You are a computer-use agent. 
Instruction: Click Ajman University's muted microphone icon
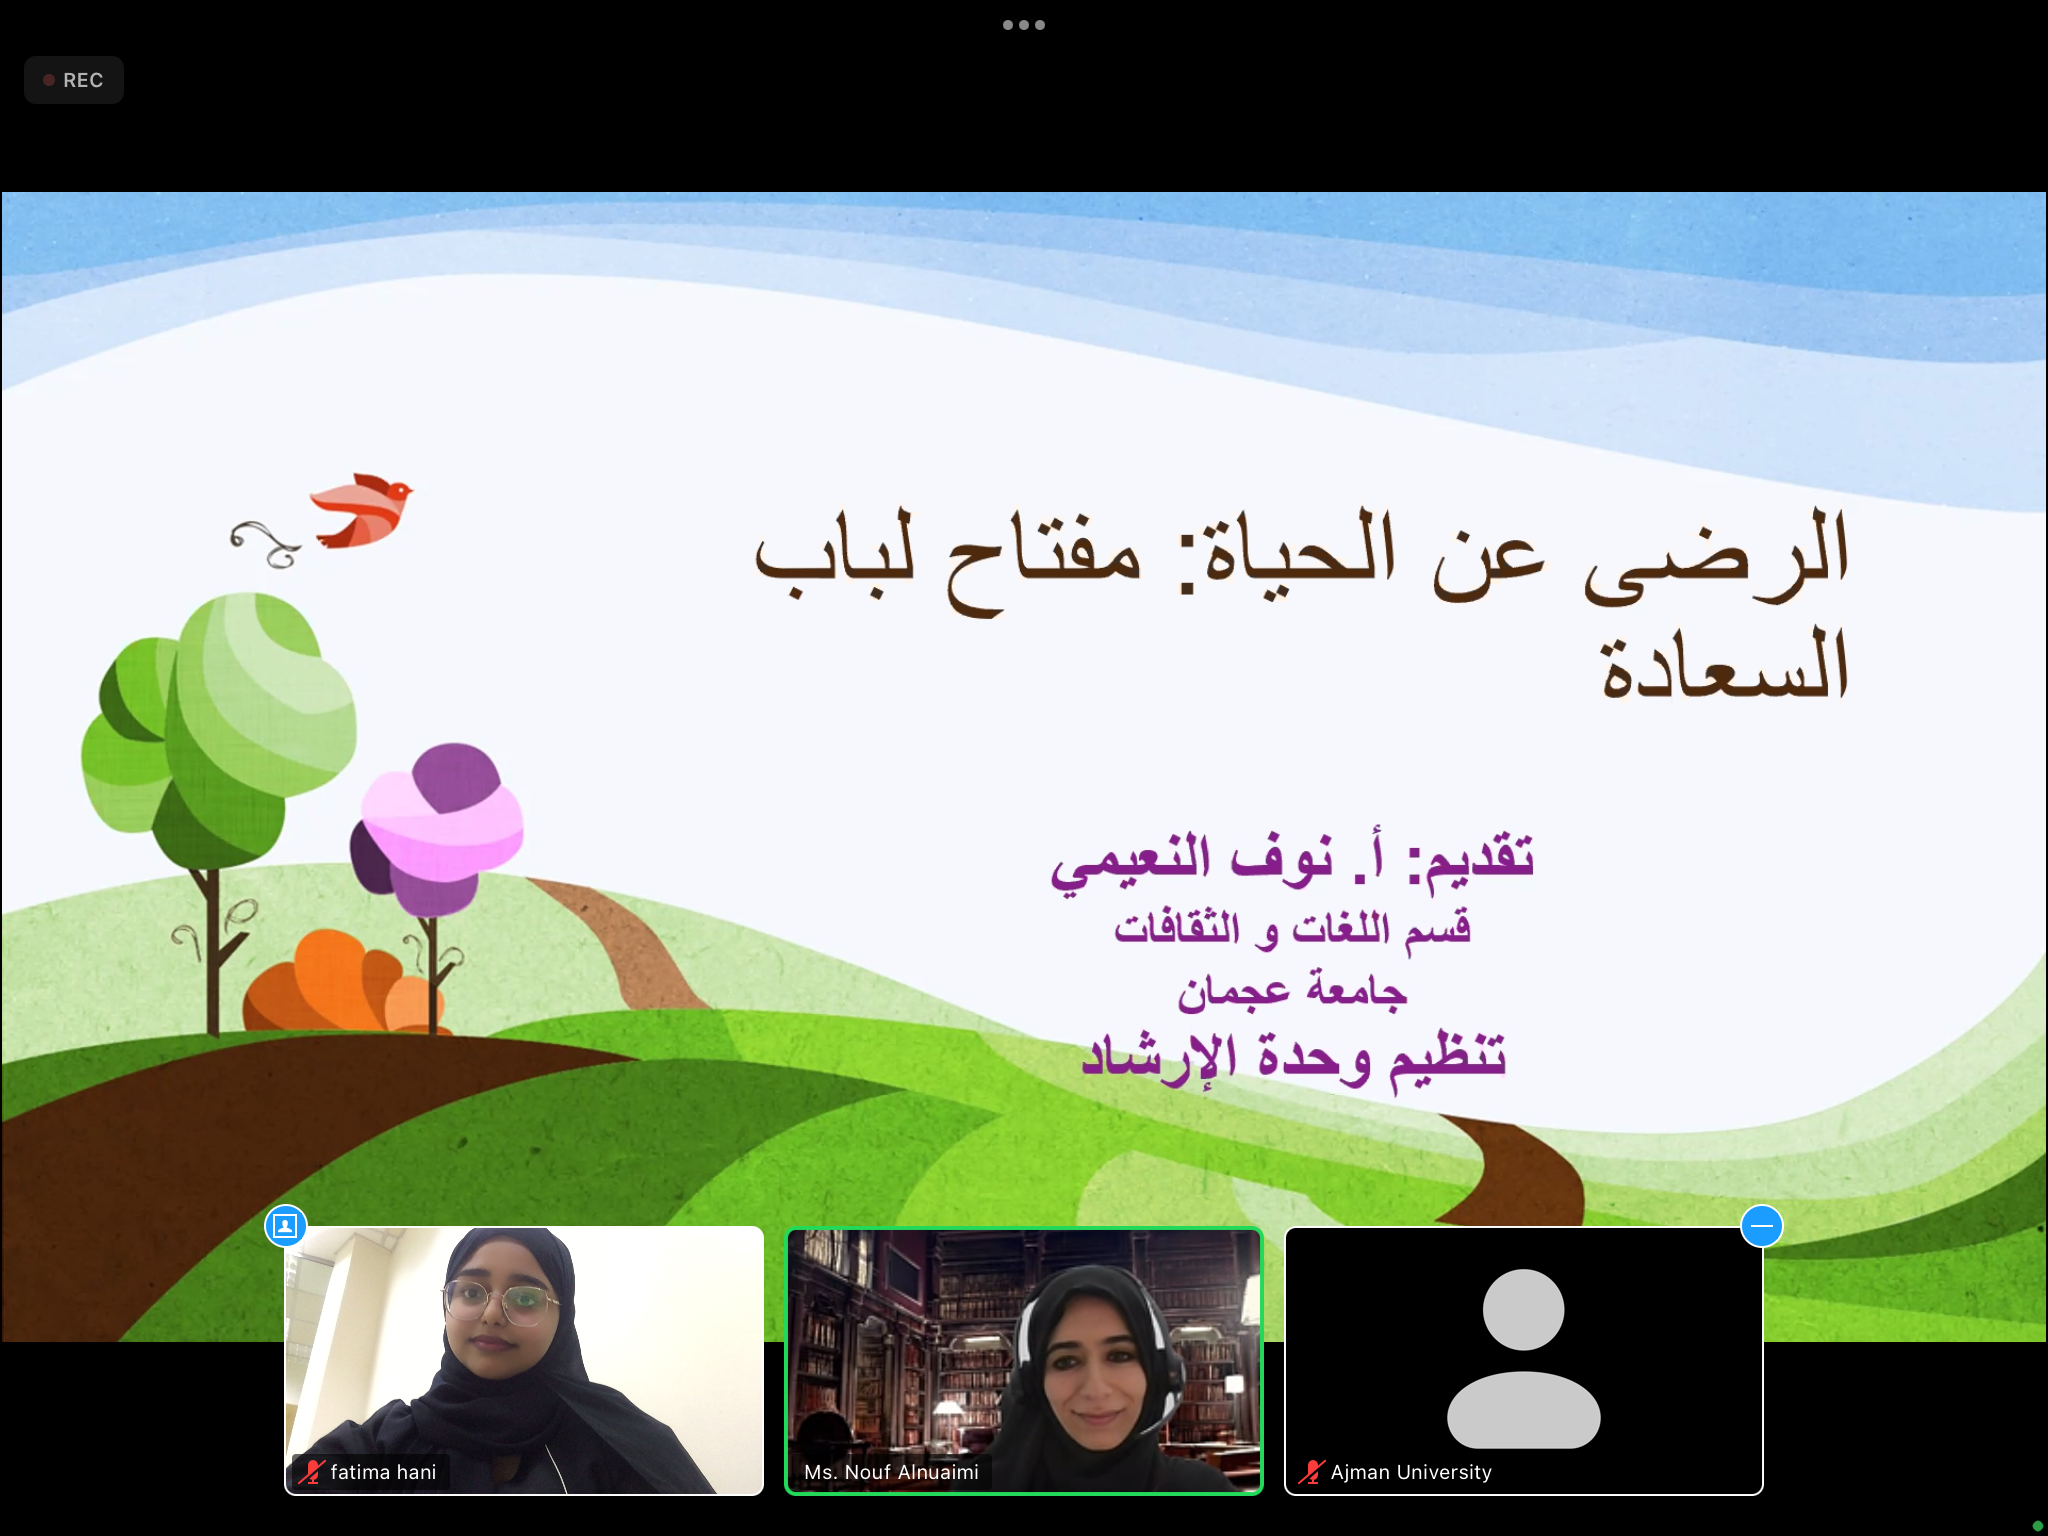pyautogui.click(x=1310, y=1472)
